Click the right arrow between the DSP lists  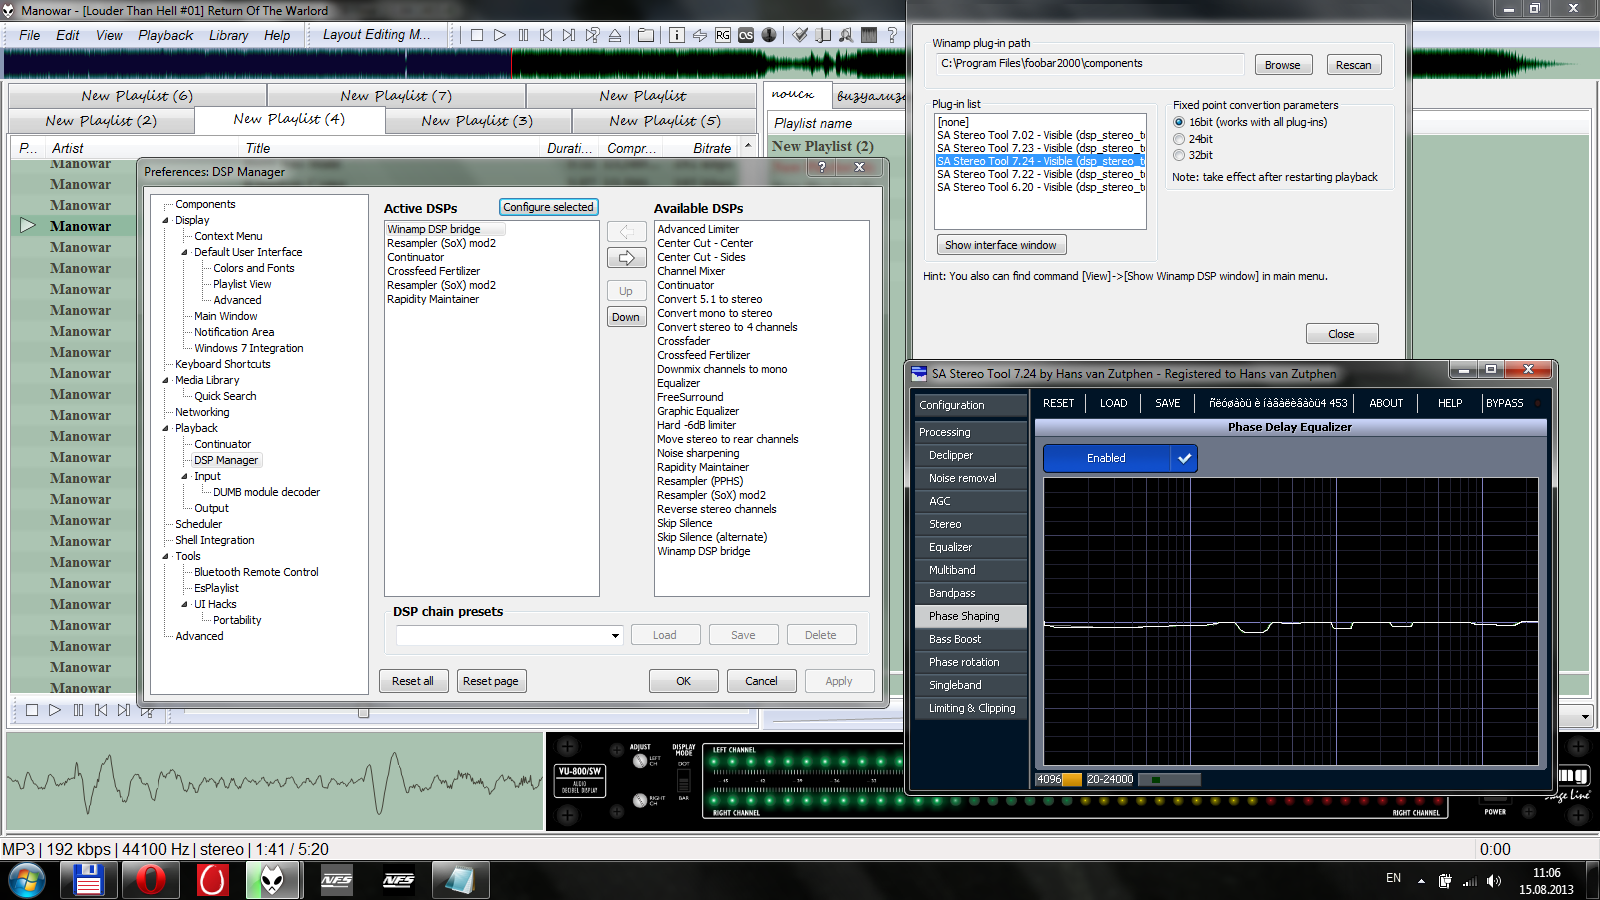627,258
